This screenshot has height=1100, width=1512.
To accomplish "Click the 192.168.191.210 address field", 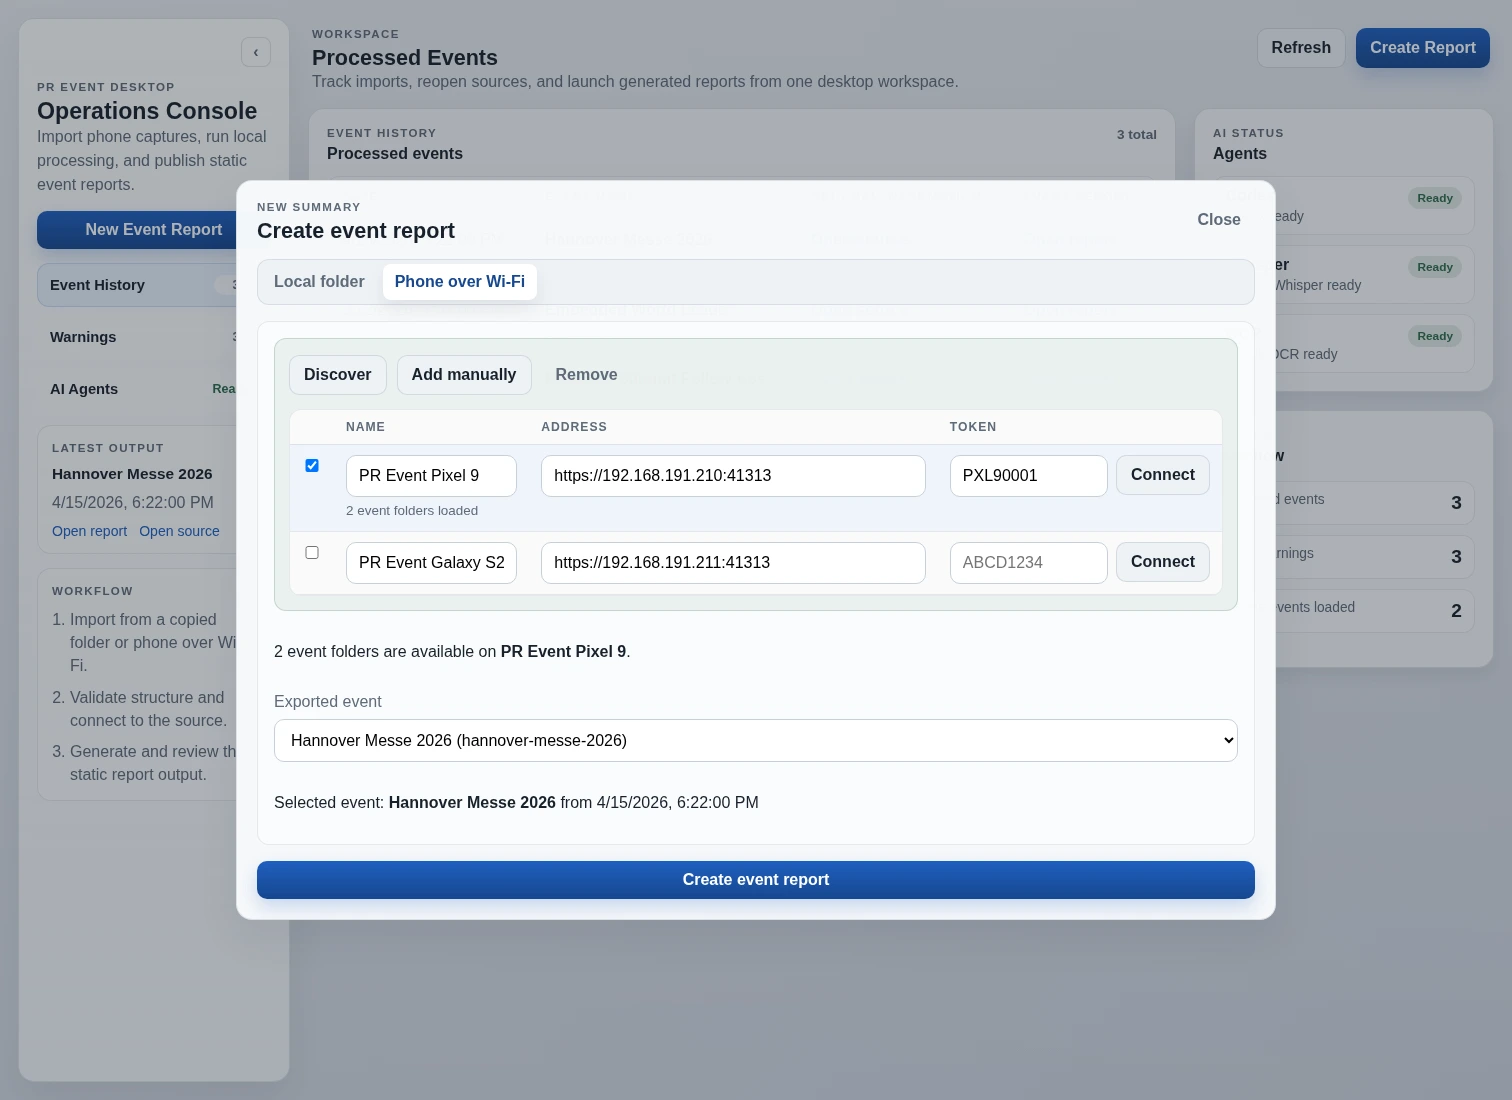I will point(733,476).
